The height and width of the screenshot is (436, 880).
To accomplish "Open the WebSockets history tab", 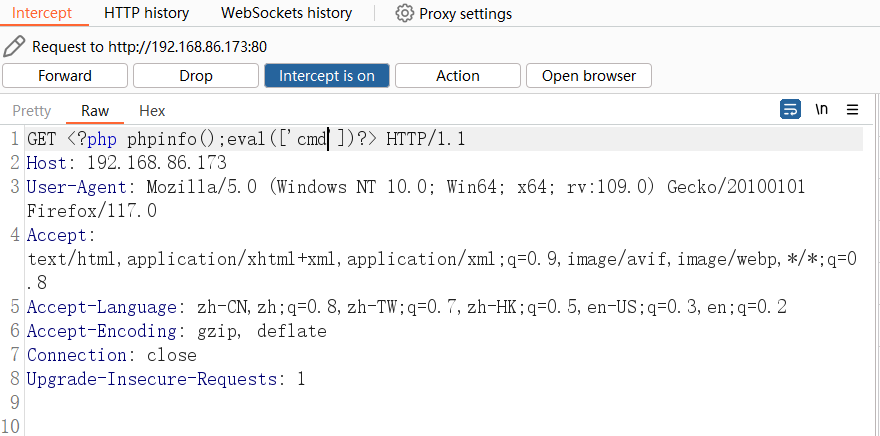I will [x=286, y=13].
